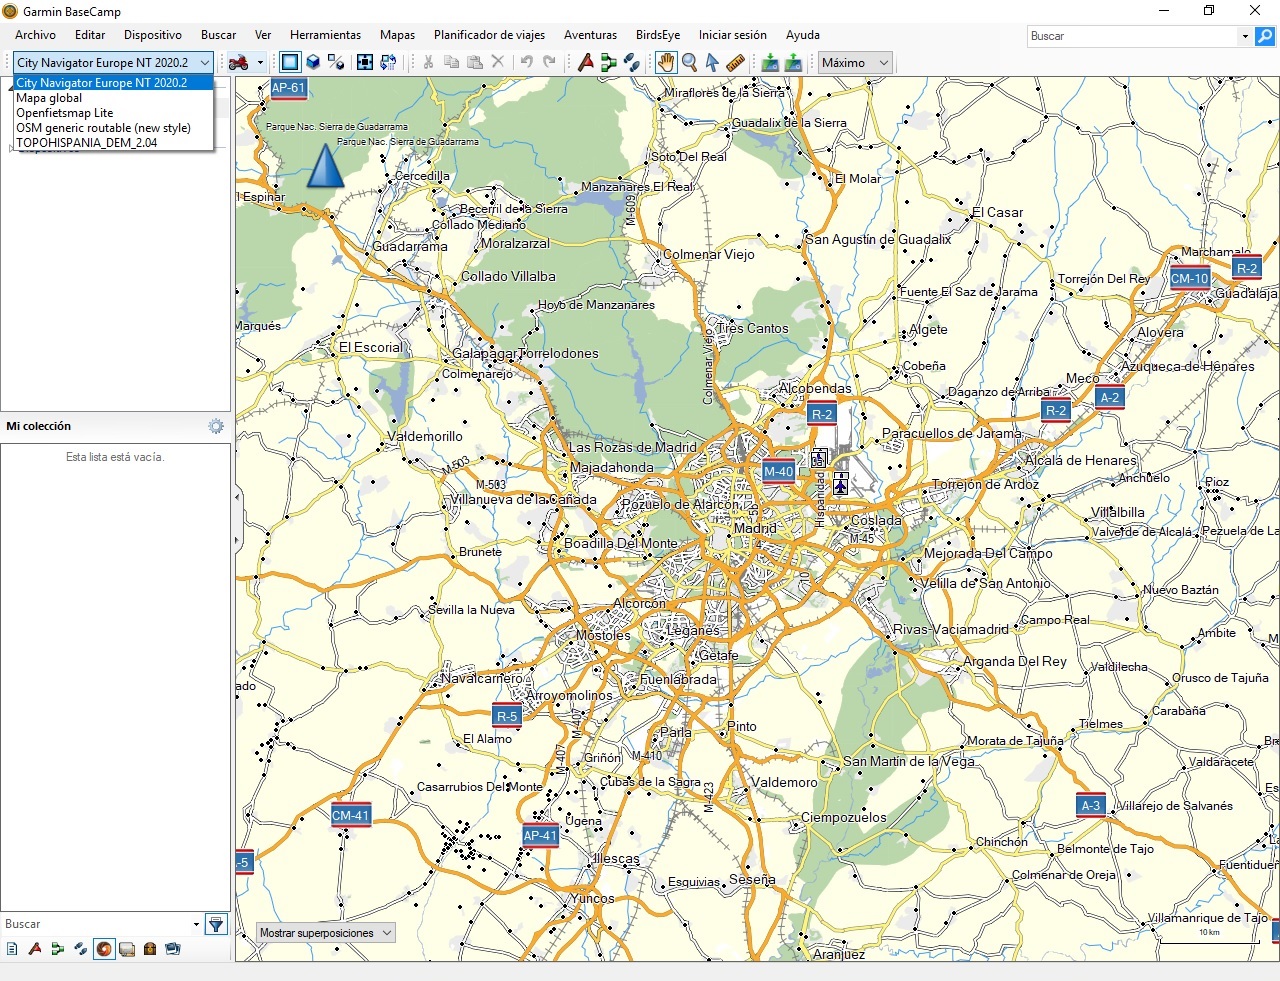Open the Iniciar sesión menu
This screenshot has width=1280, height=981.
(733, 35)
